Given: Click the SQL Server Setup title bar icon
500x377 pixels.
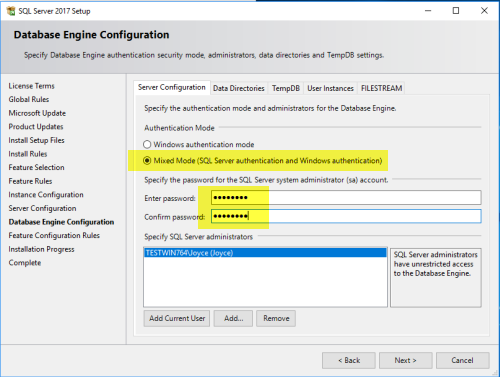Looking at the screenshot, I should point(11,11).
